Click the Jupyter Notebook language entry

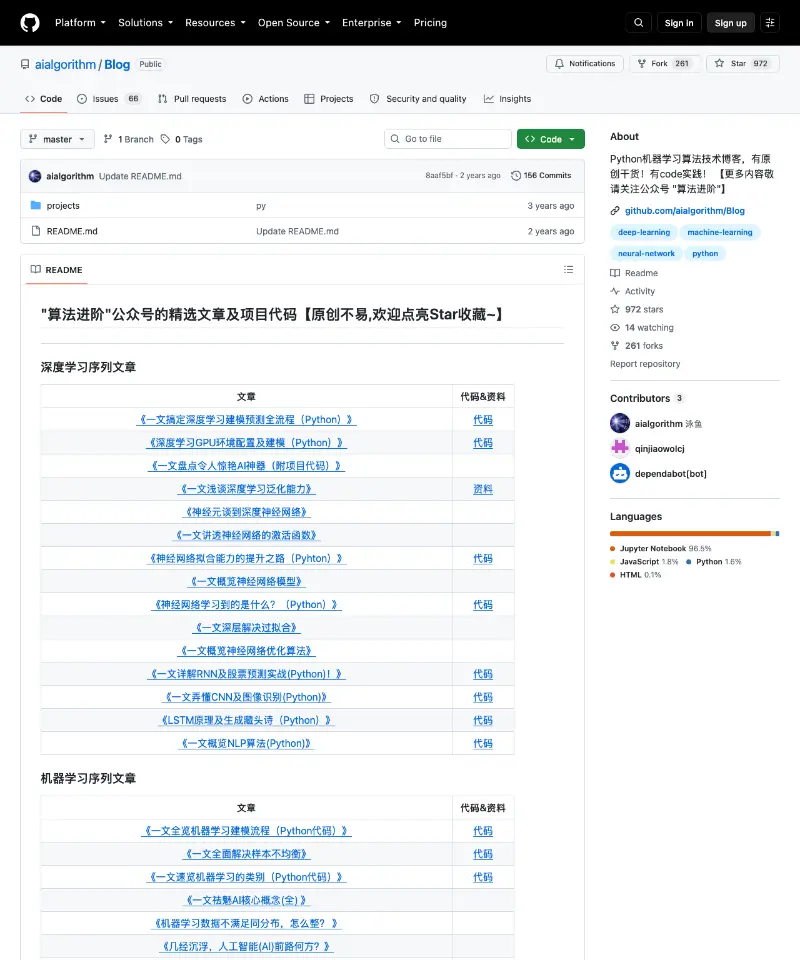[661, 549]
